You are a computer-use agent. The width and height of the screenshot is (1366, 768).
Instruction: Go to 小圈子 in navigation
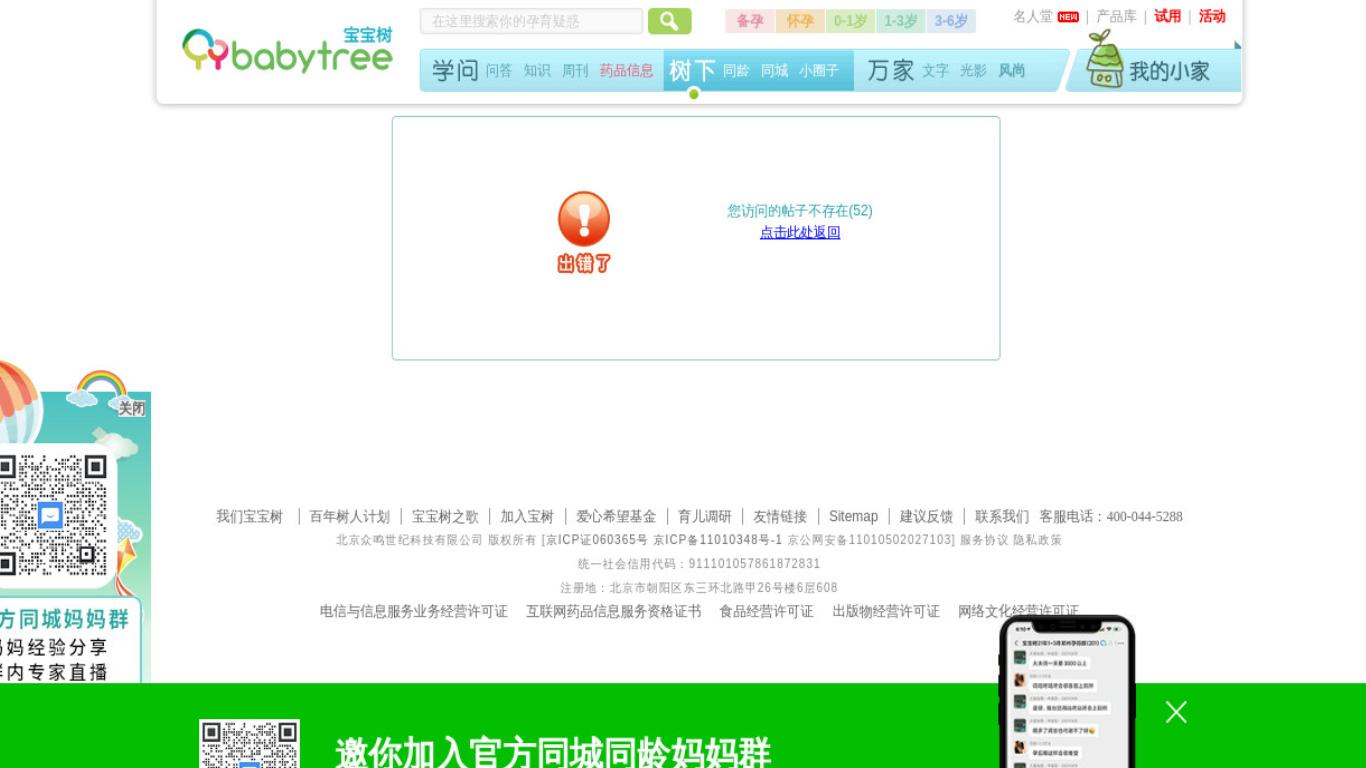819,71
